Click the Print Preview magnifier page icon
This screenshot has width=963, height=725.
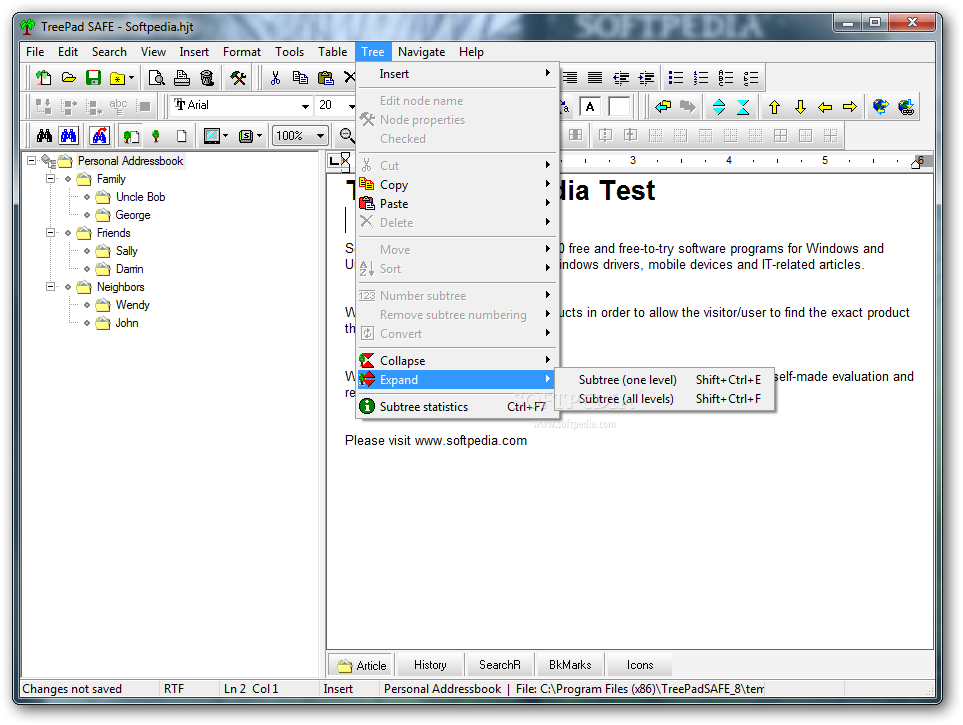(157, 78)
